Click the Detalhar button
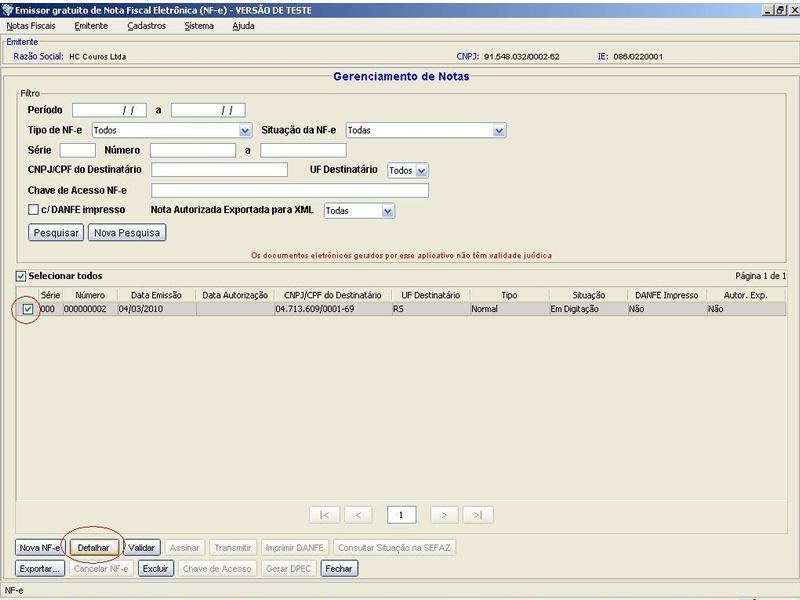This screenshot has width=800, height=600. click(x=93, y=548)
